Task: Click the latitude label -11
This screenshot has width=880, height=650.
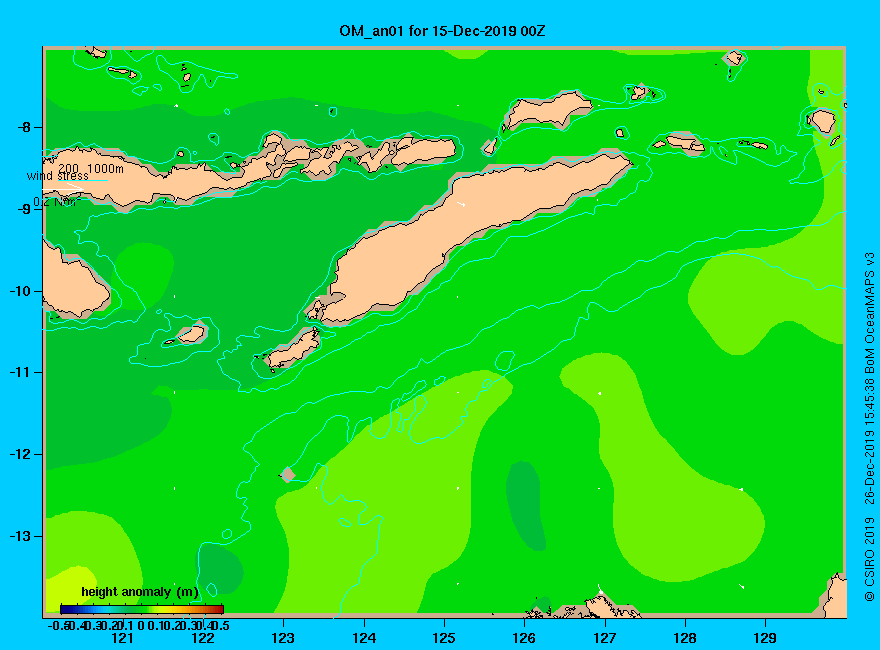Action: tap(21, 372)
